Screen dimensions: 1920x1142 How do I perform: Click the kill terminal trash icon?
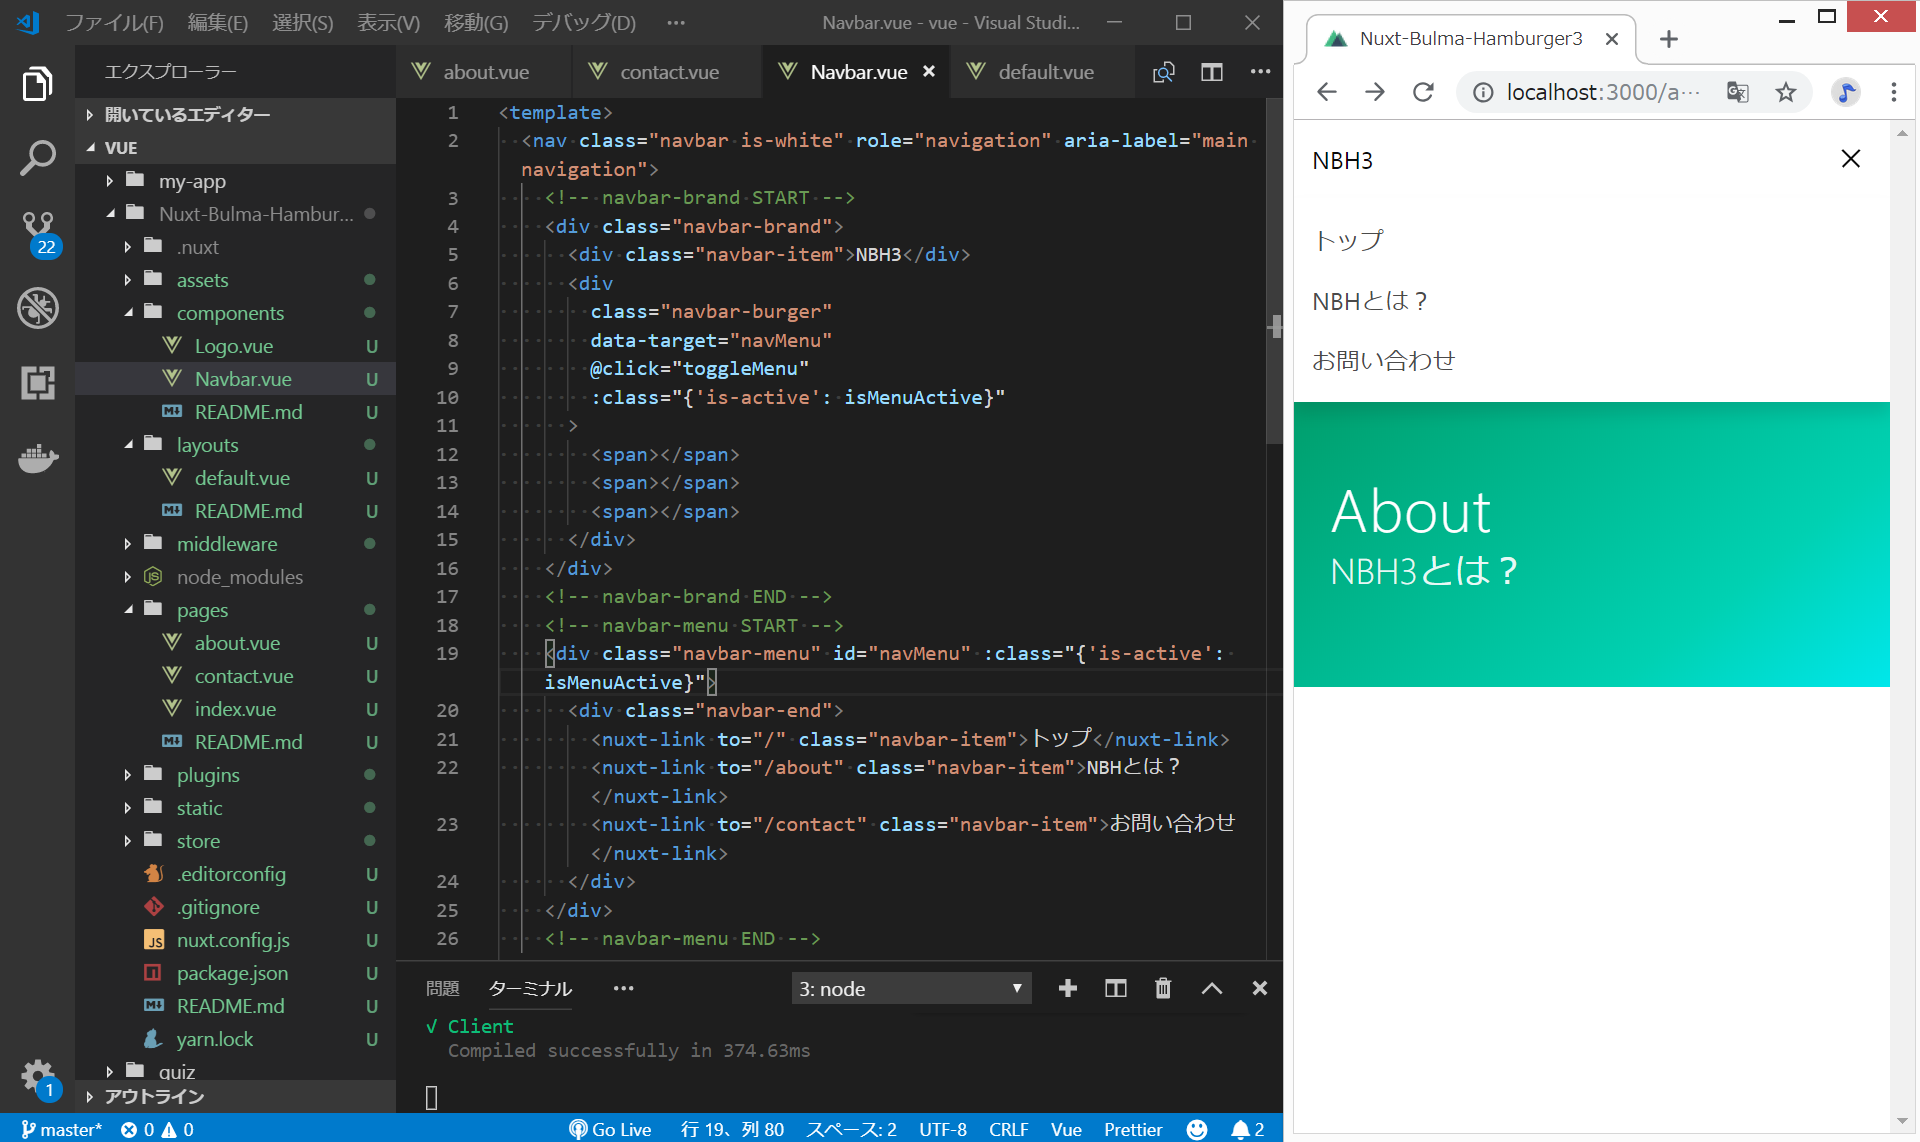pos(1163,989)
